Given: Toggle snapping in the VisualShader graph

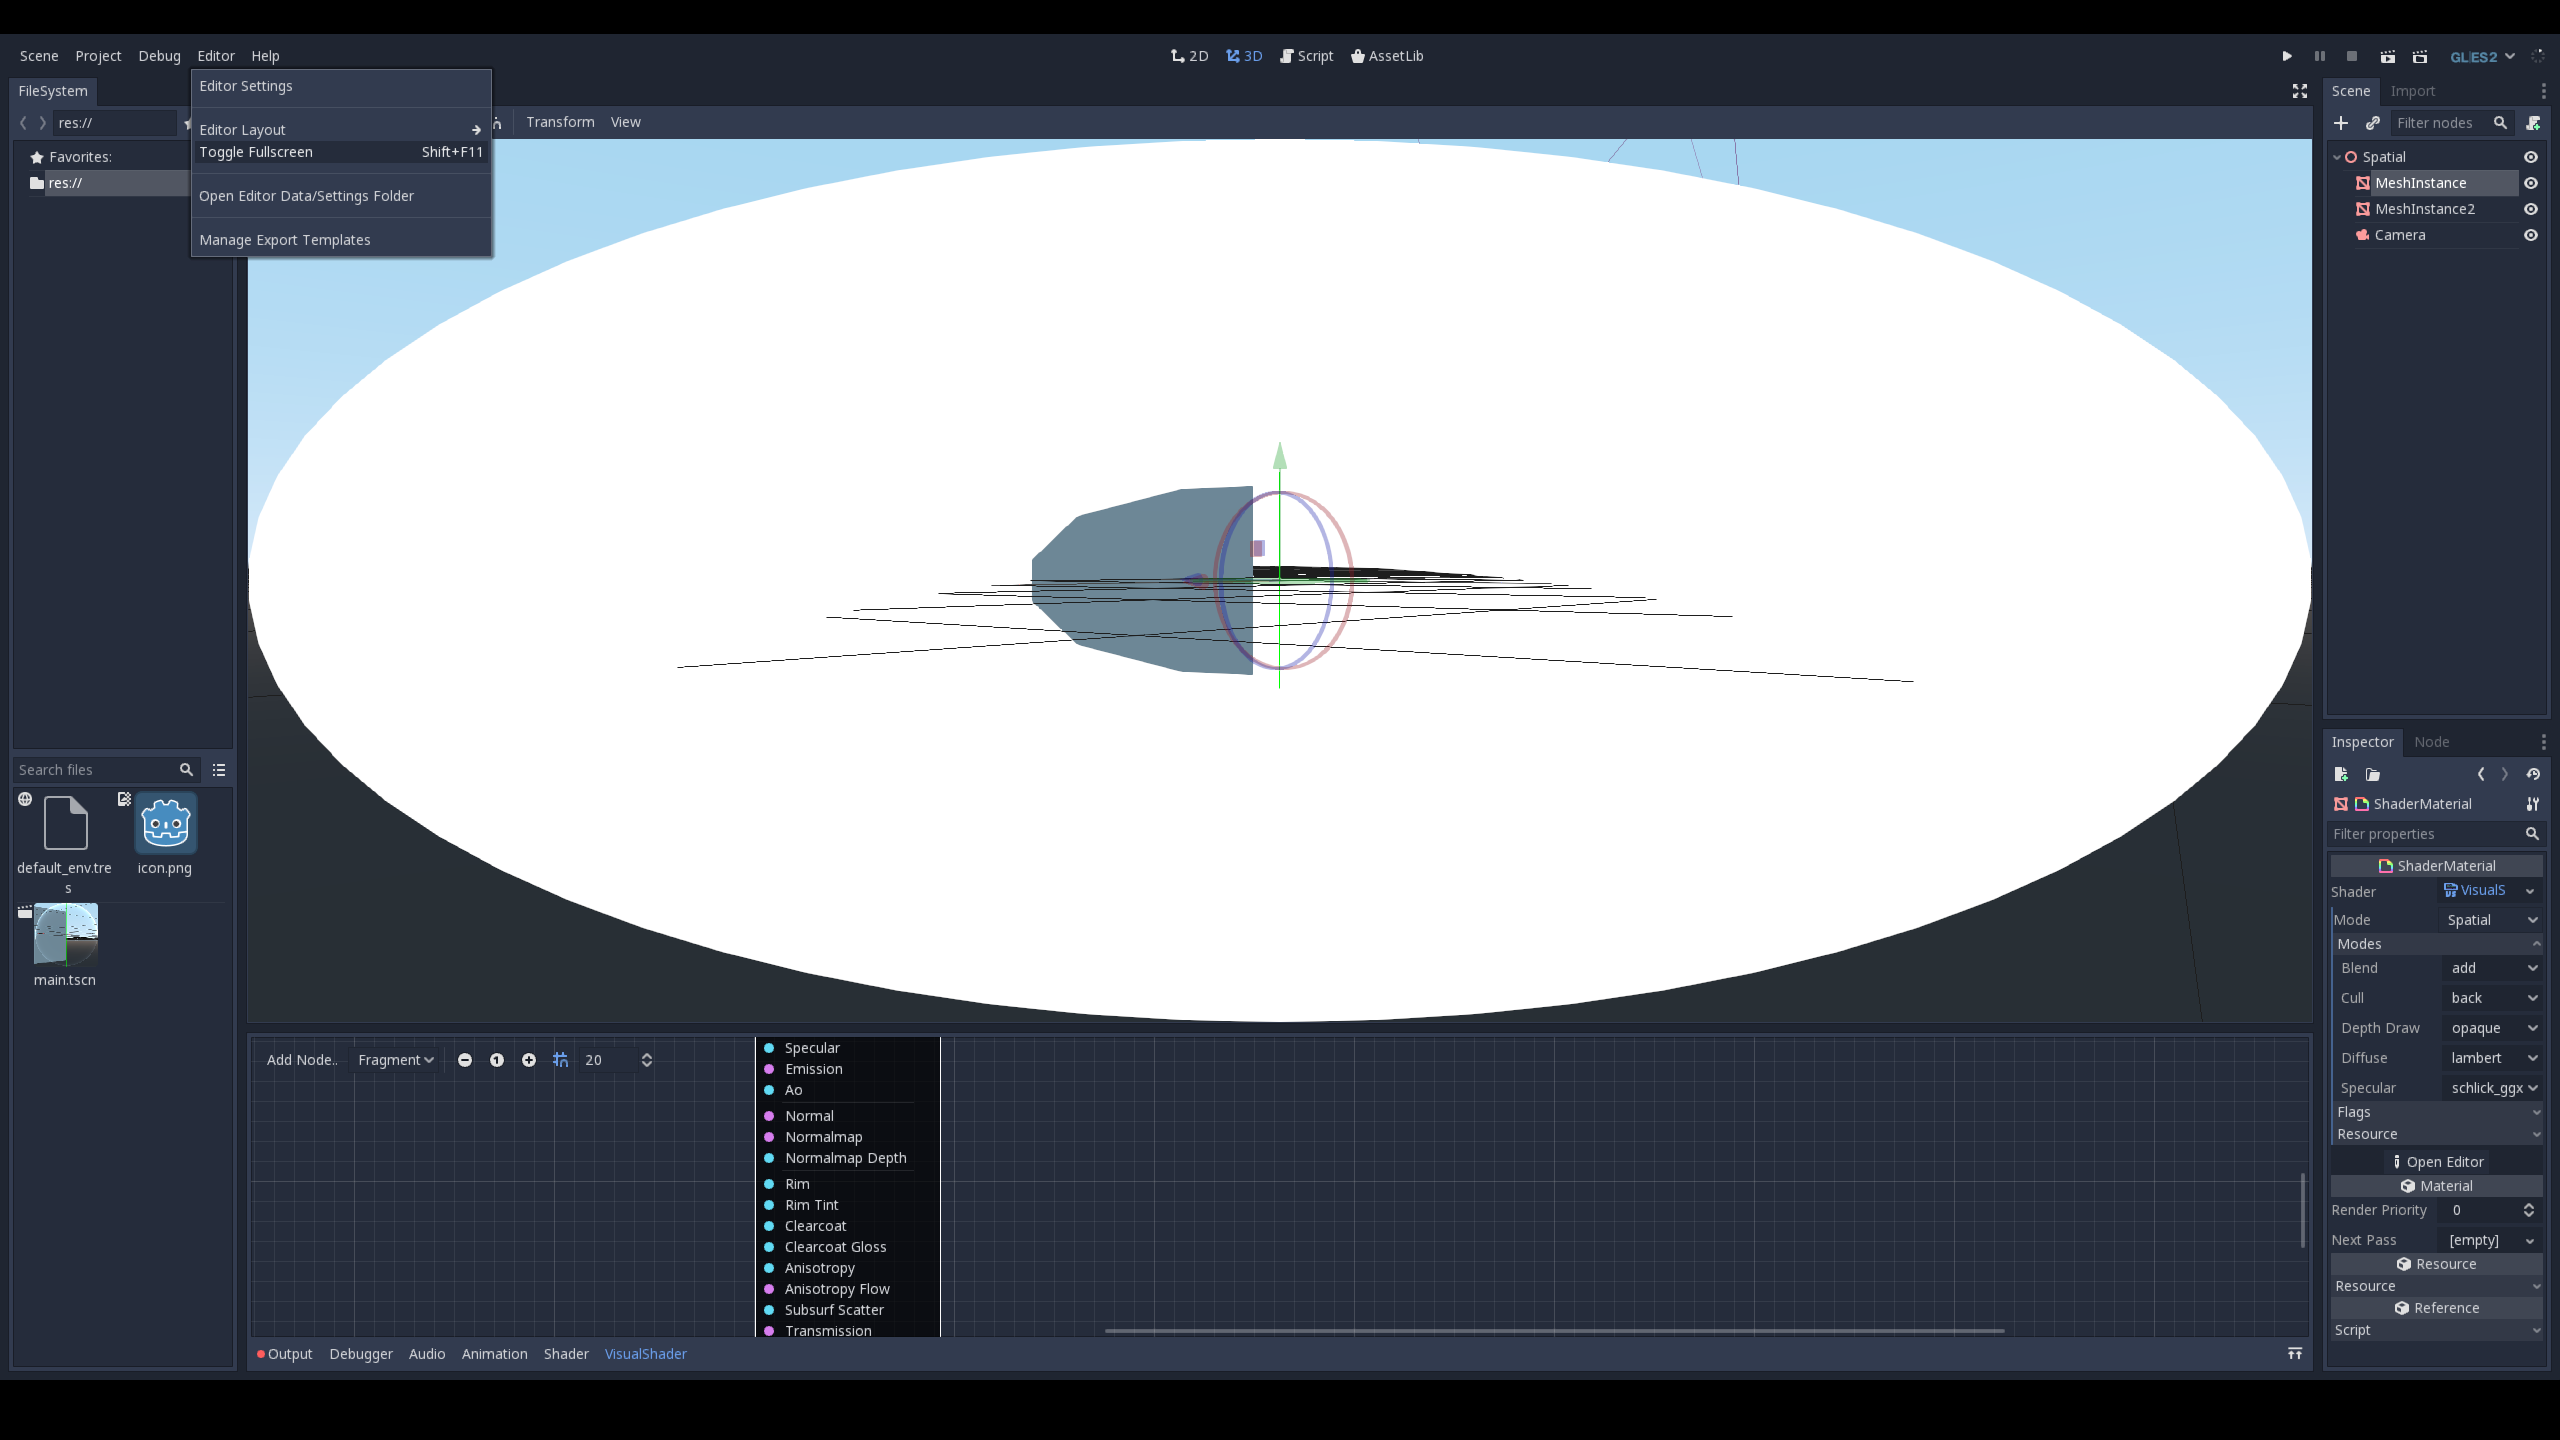Looking at the screenshot, I should click(561, 1059).
